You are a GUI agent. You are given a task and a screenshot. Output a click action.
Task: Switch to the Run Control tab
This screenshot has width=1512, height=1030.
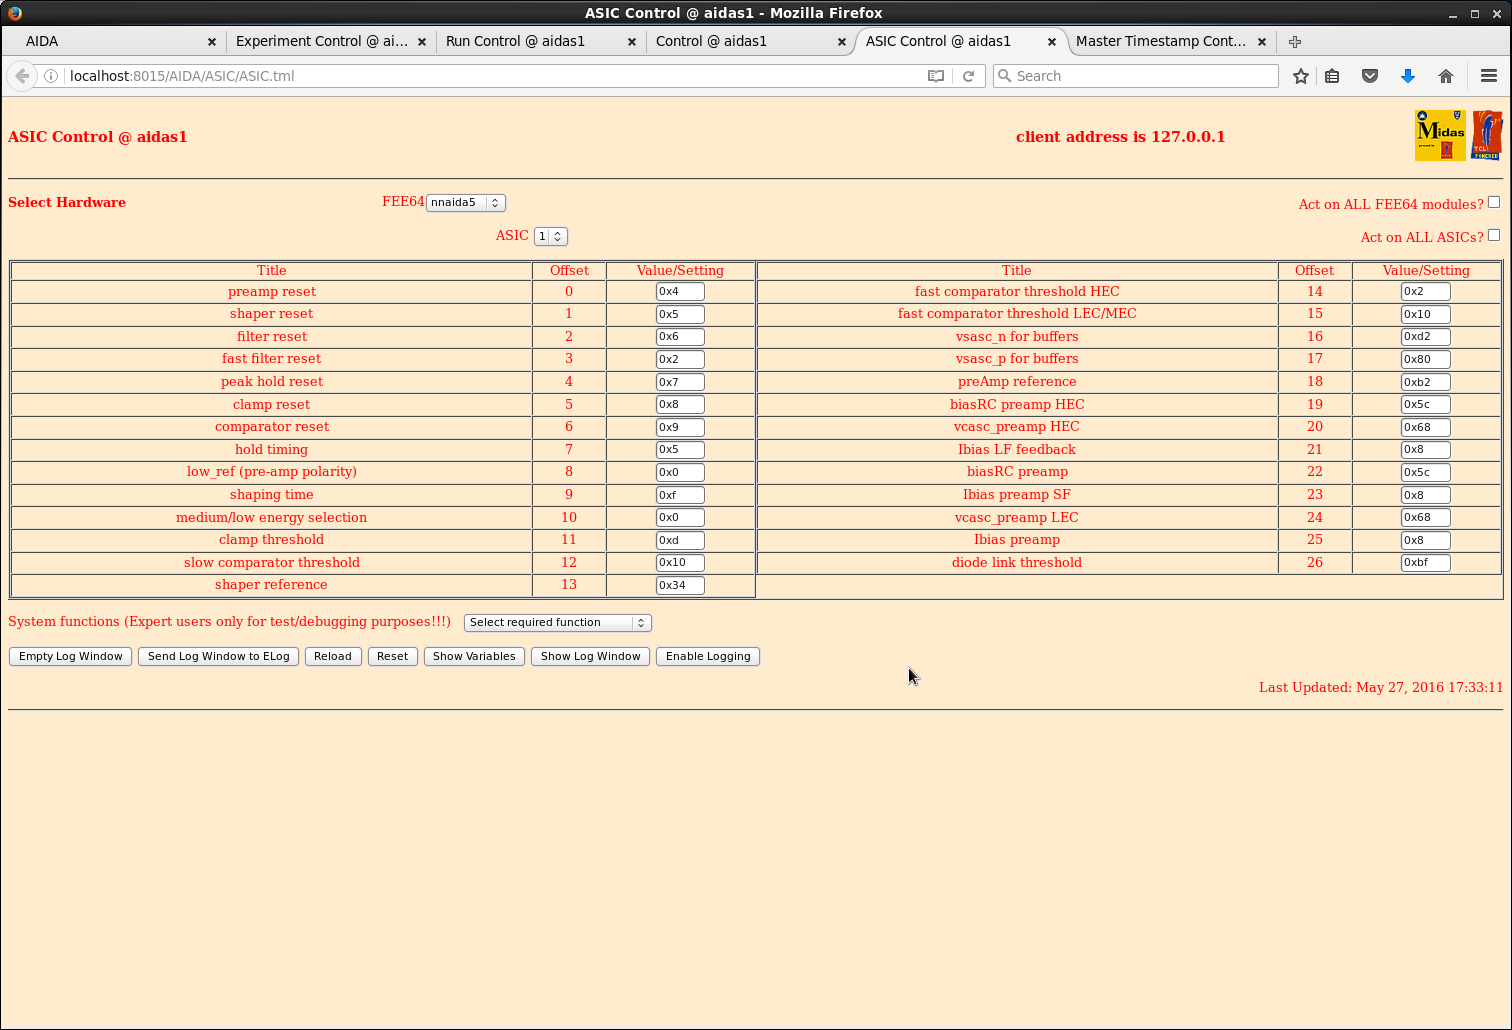[x=539, y=42]
